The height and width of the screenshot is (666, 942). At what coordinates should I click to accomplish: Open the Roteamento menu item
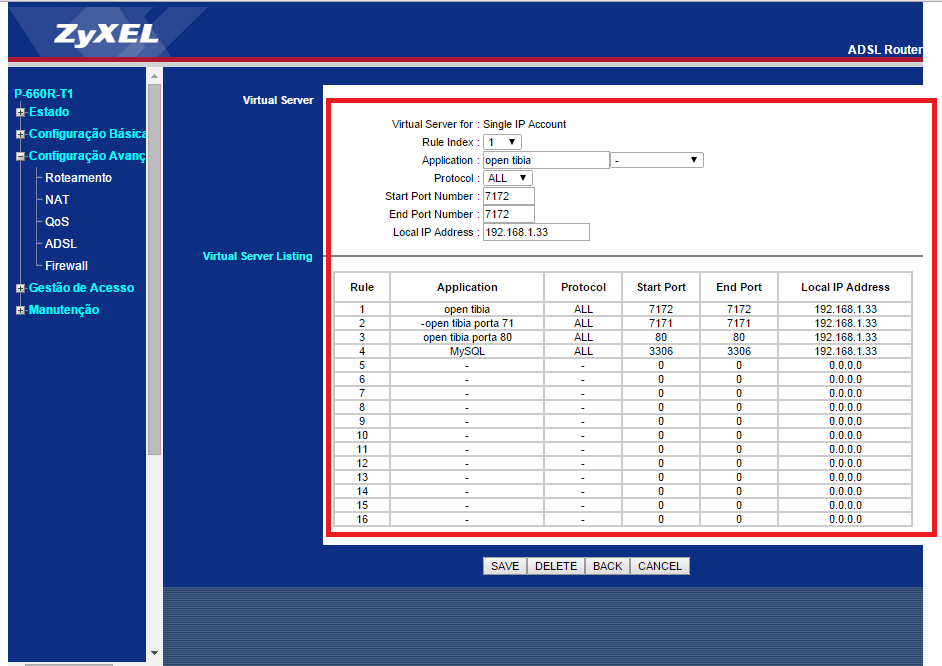78,178
